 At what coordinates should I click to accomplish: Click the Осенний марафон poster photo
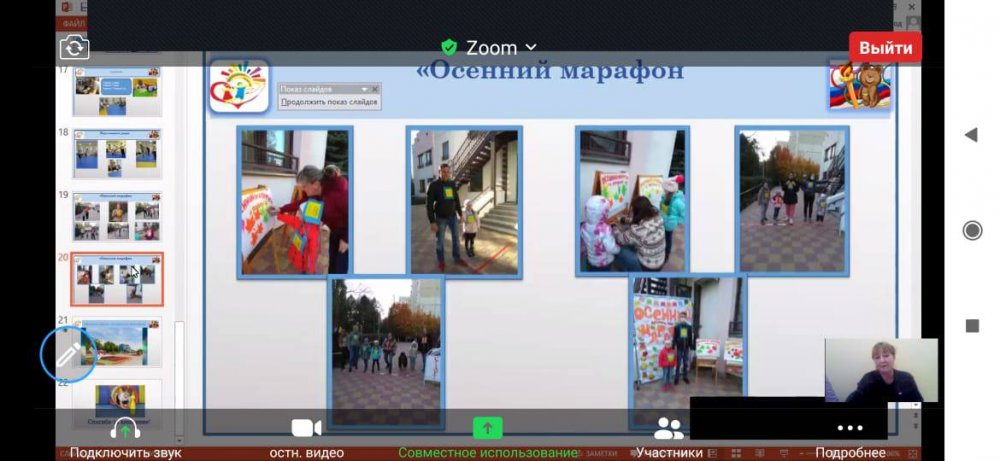click(x=688, y=351)
